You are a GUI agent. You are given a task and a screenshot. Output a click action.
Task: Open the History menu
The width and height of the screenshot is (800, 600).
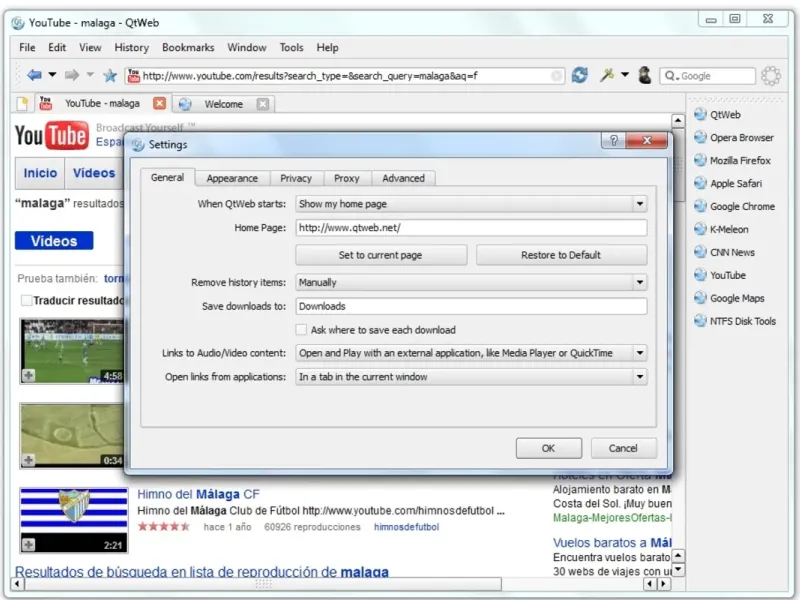(132, 47)
